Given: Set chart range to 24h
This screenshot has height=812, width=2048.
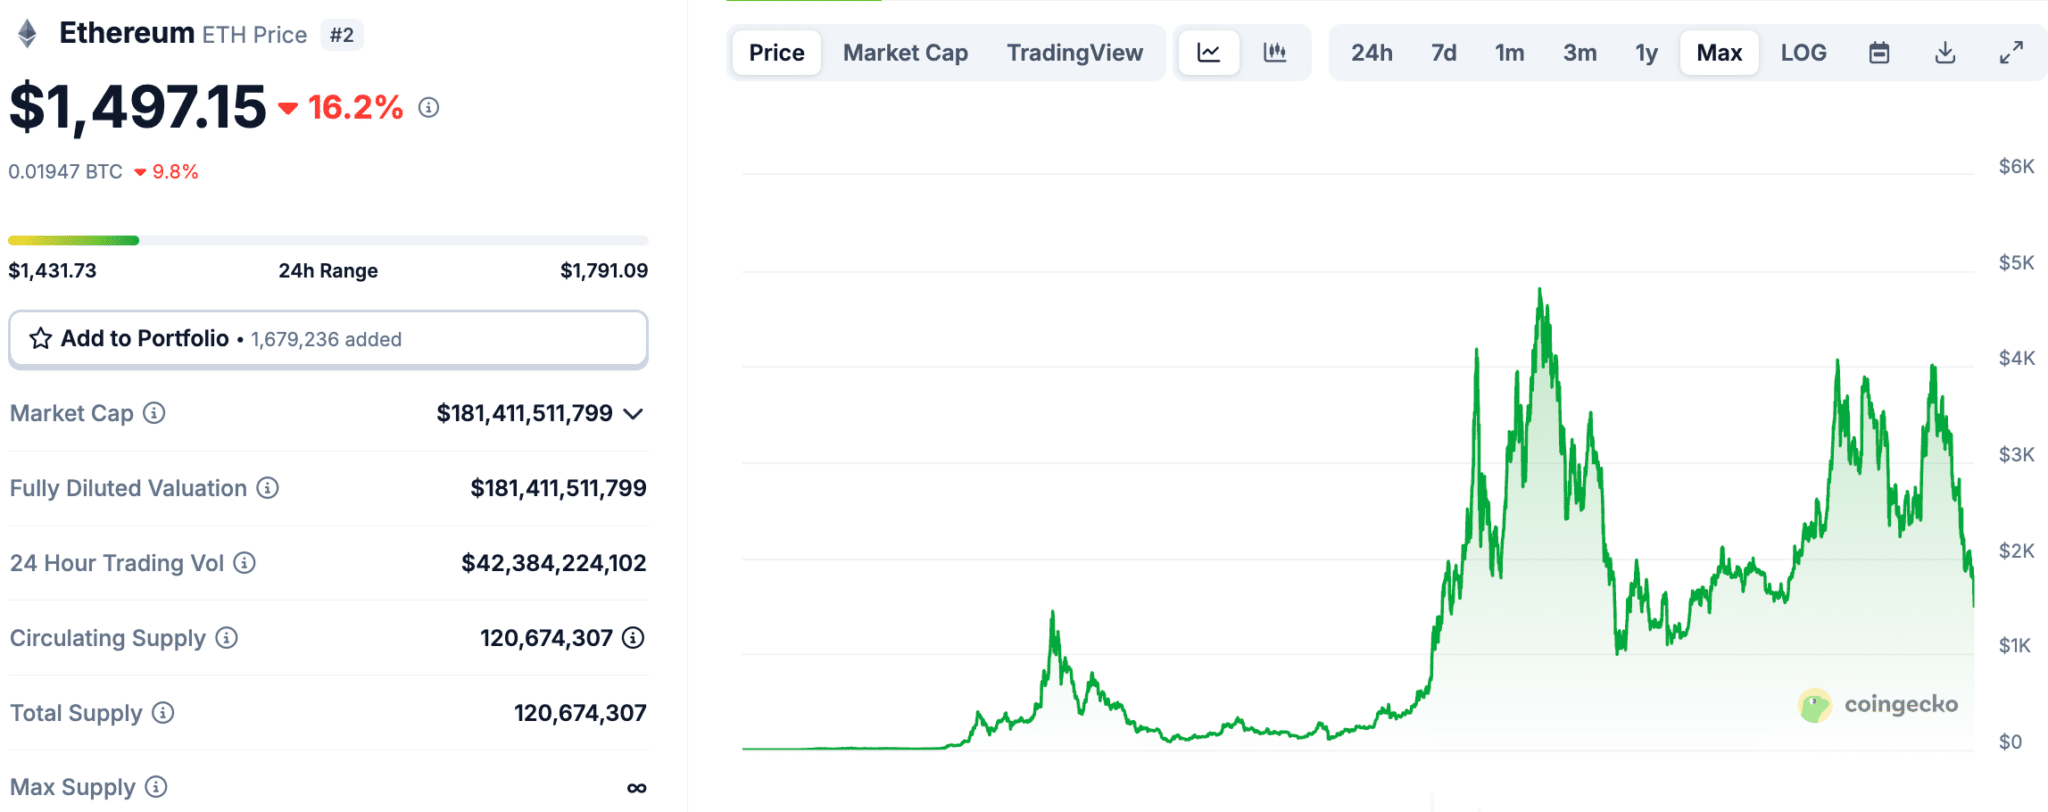Looking at the screenshot, I should tap(1372, 53).
